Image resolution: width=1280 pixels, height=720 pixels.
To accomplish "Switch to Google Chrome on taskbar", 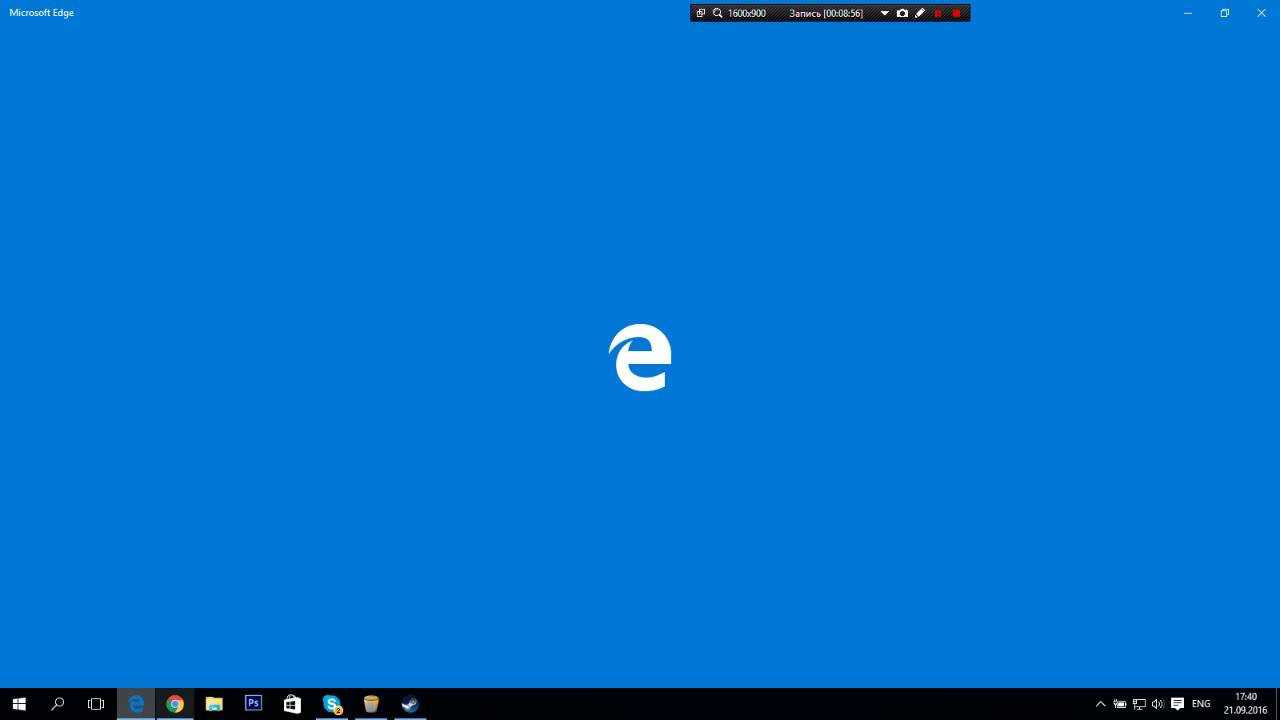I will coord(175,704).
